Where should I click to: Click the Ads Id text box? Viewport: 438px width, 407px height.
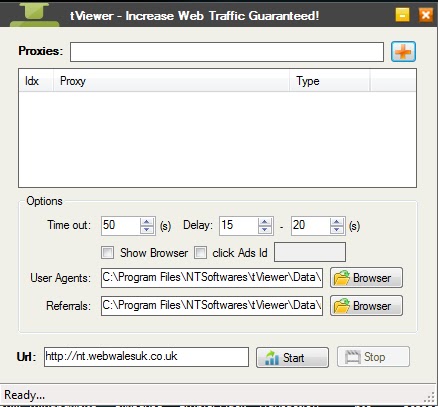click(310, 252)
